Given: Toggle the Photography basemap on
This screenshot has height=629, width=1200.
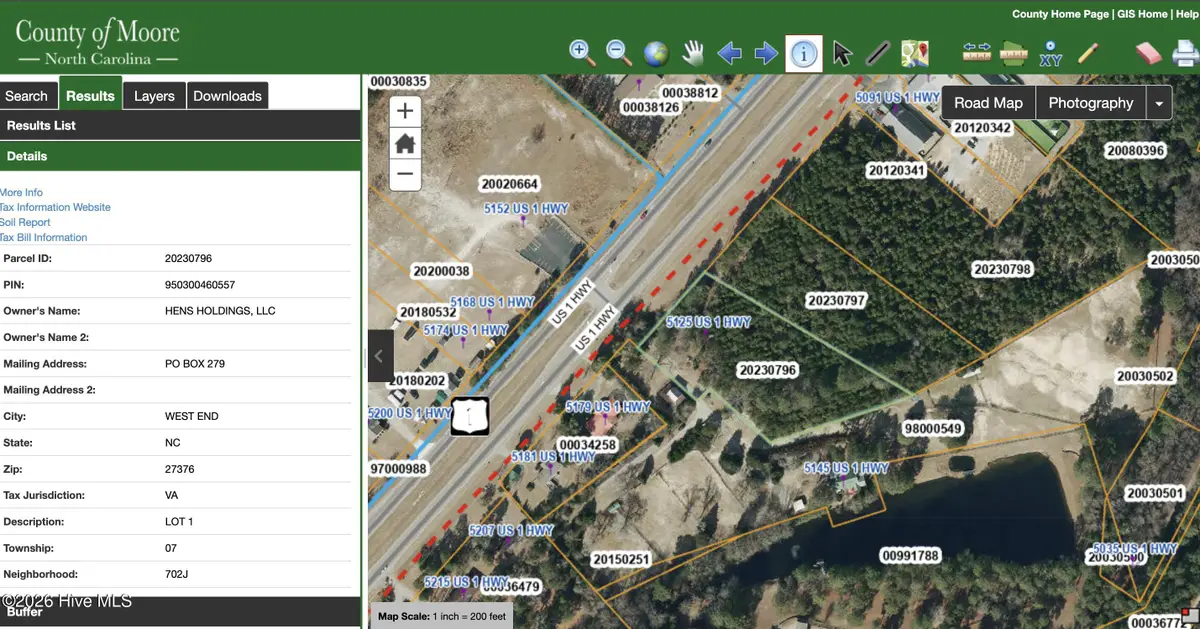Looking at the screenshot, I should (1090, 102).
